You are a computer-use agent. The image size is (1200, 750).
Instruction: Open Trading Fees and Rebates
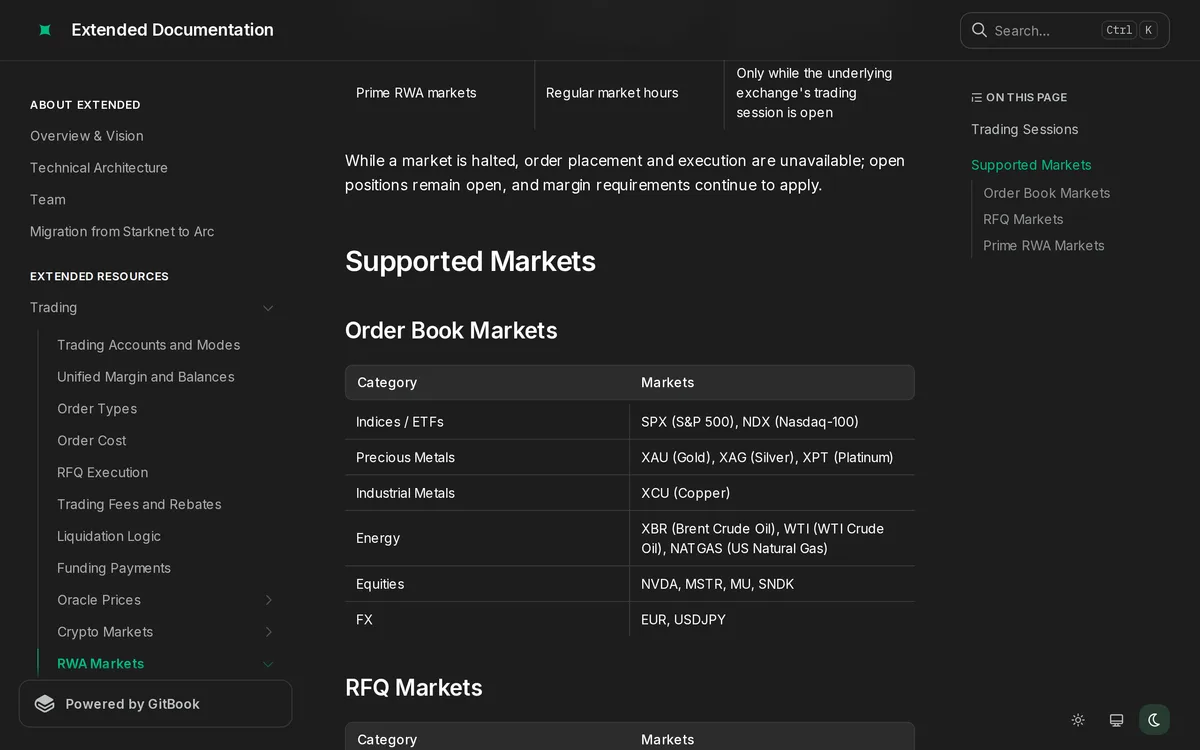(x=139, y=505)
